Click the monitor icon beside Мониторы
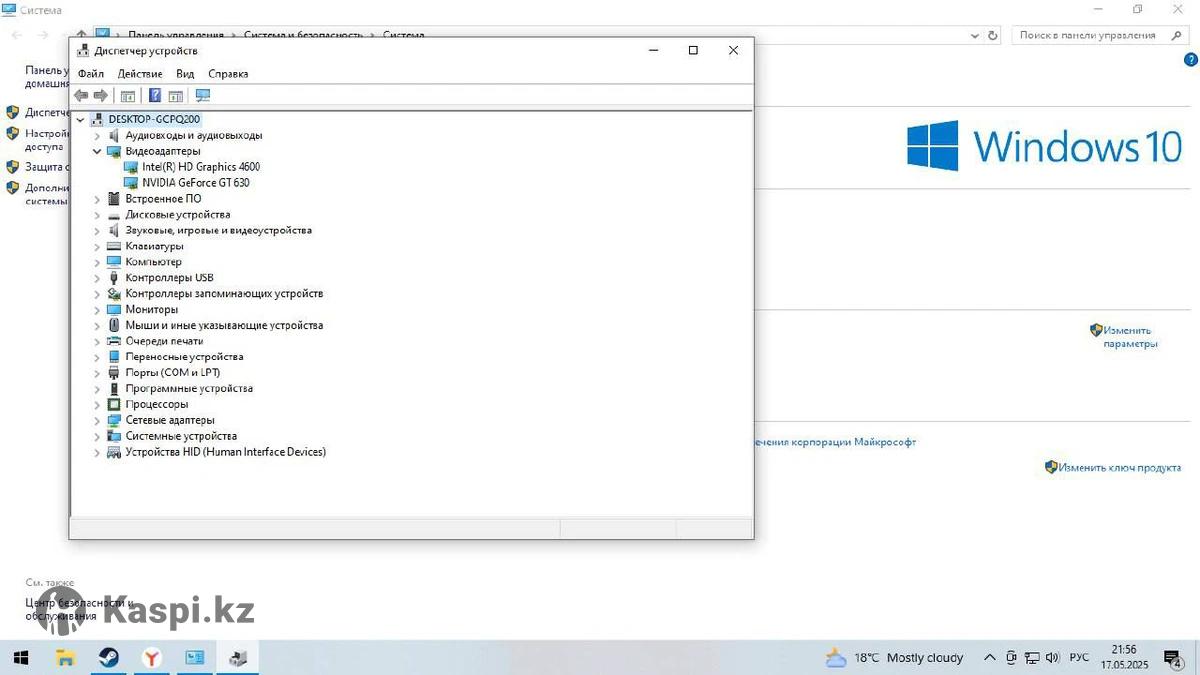Viewport: 1200px width, 675px height. [x=114, y=309]
